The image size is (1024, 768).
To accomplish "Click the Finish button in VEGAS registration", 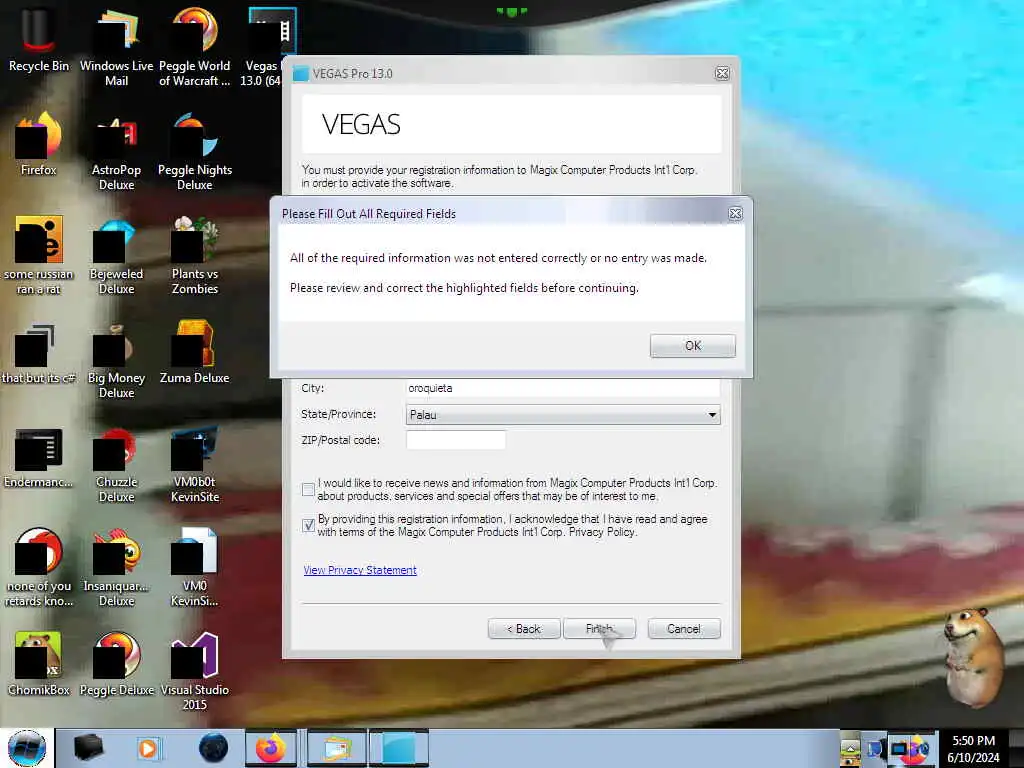I will tap(599, 629).
